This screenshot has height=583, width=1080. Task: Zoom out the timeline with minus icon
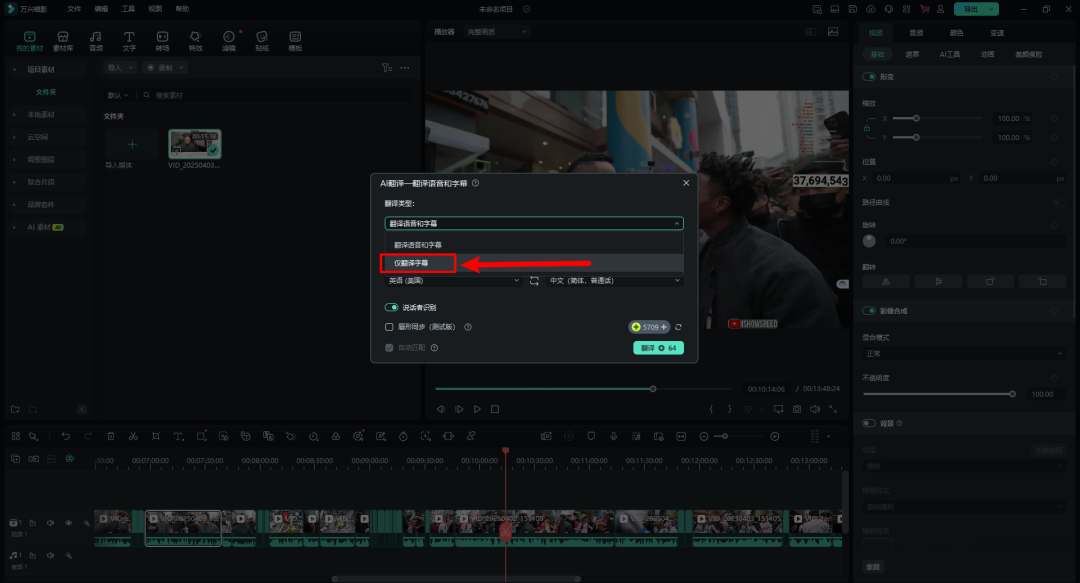click(x=703, y=436)
